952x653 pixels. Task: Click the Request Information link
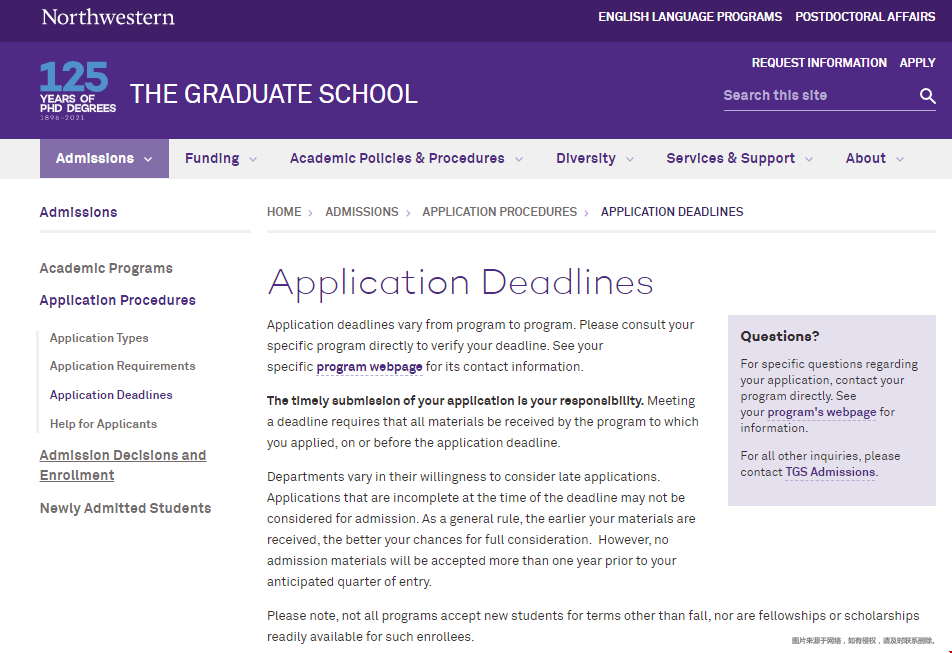click(x=819, y=63)
